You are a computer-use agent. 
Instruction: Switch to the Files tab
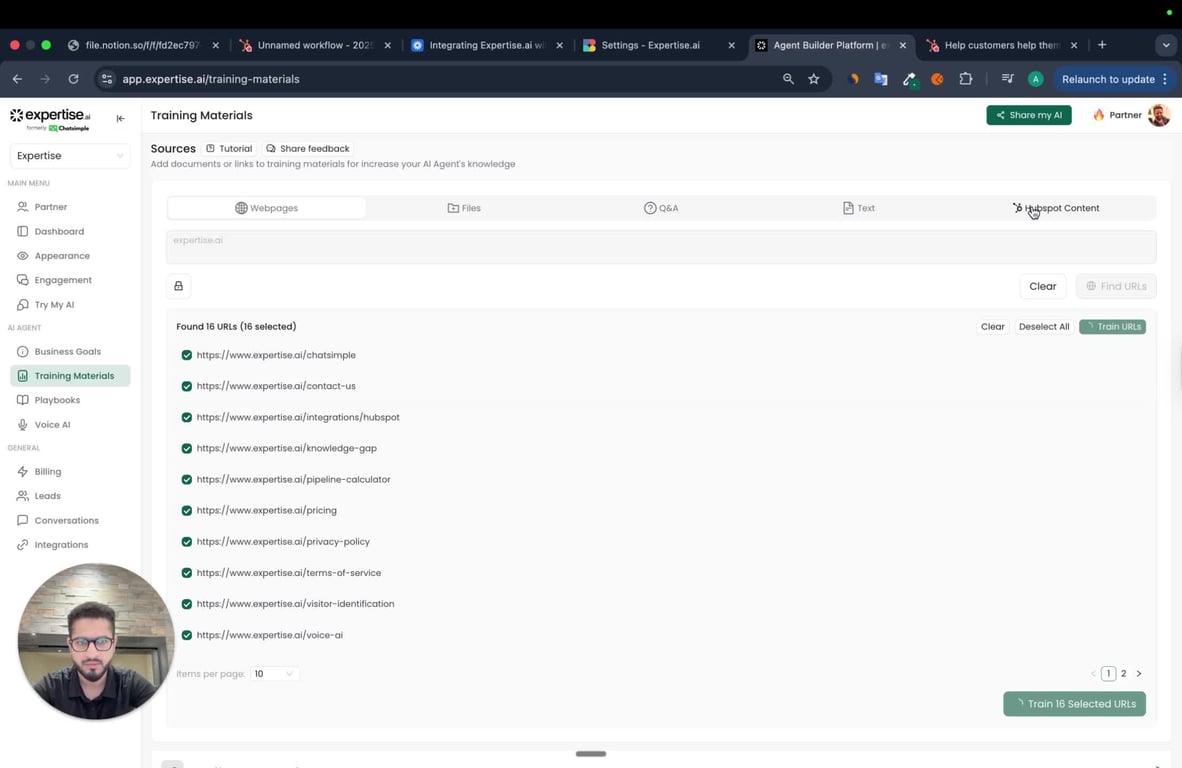coord(464,208)
